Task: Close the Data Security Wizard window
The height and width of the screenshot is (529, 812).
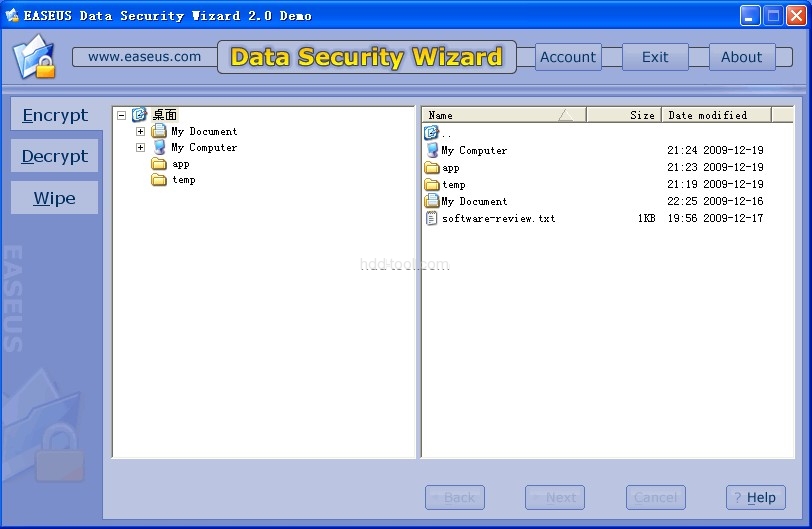Action: click(796, 16)
